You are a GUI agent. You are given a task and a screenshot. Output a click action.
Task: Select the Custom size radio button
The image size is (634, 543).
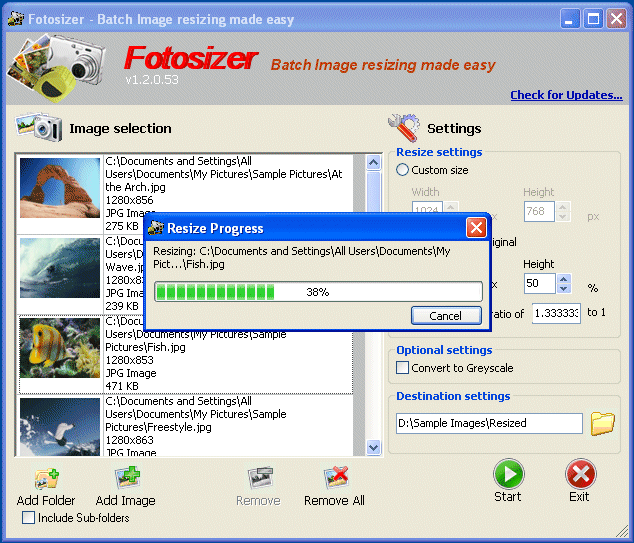coord(402,170)
